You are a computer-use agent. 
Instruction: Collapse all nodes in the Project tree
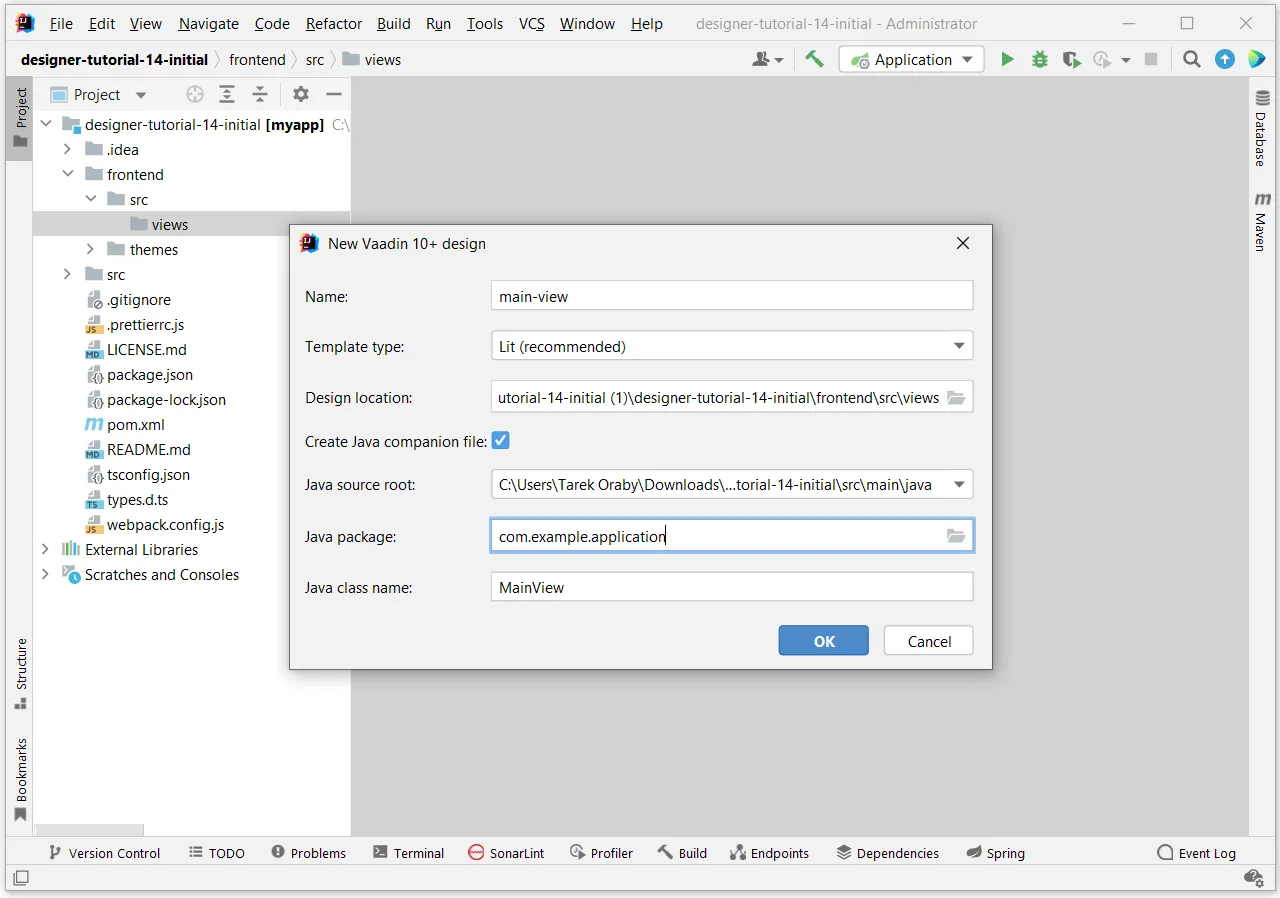pos(260,94)
